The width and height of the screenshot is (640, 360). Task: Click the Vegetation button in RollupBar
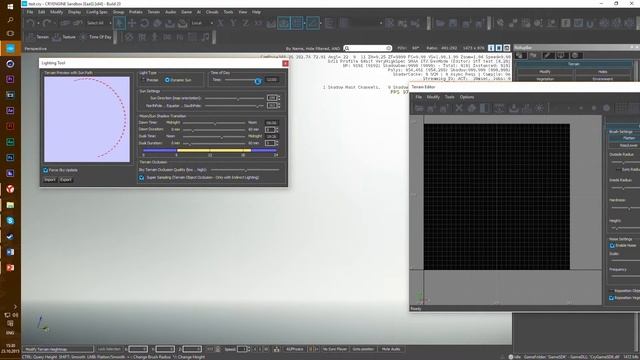(x=544, y=79)
